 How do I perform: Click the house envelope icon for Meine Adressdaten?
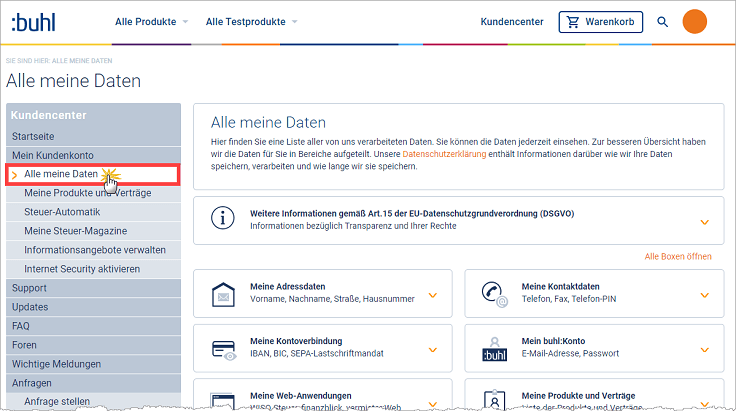click(223, 294)
